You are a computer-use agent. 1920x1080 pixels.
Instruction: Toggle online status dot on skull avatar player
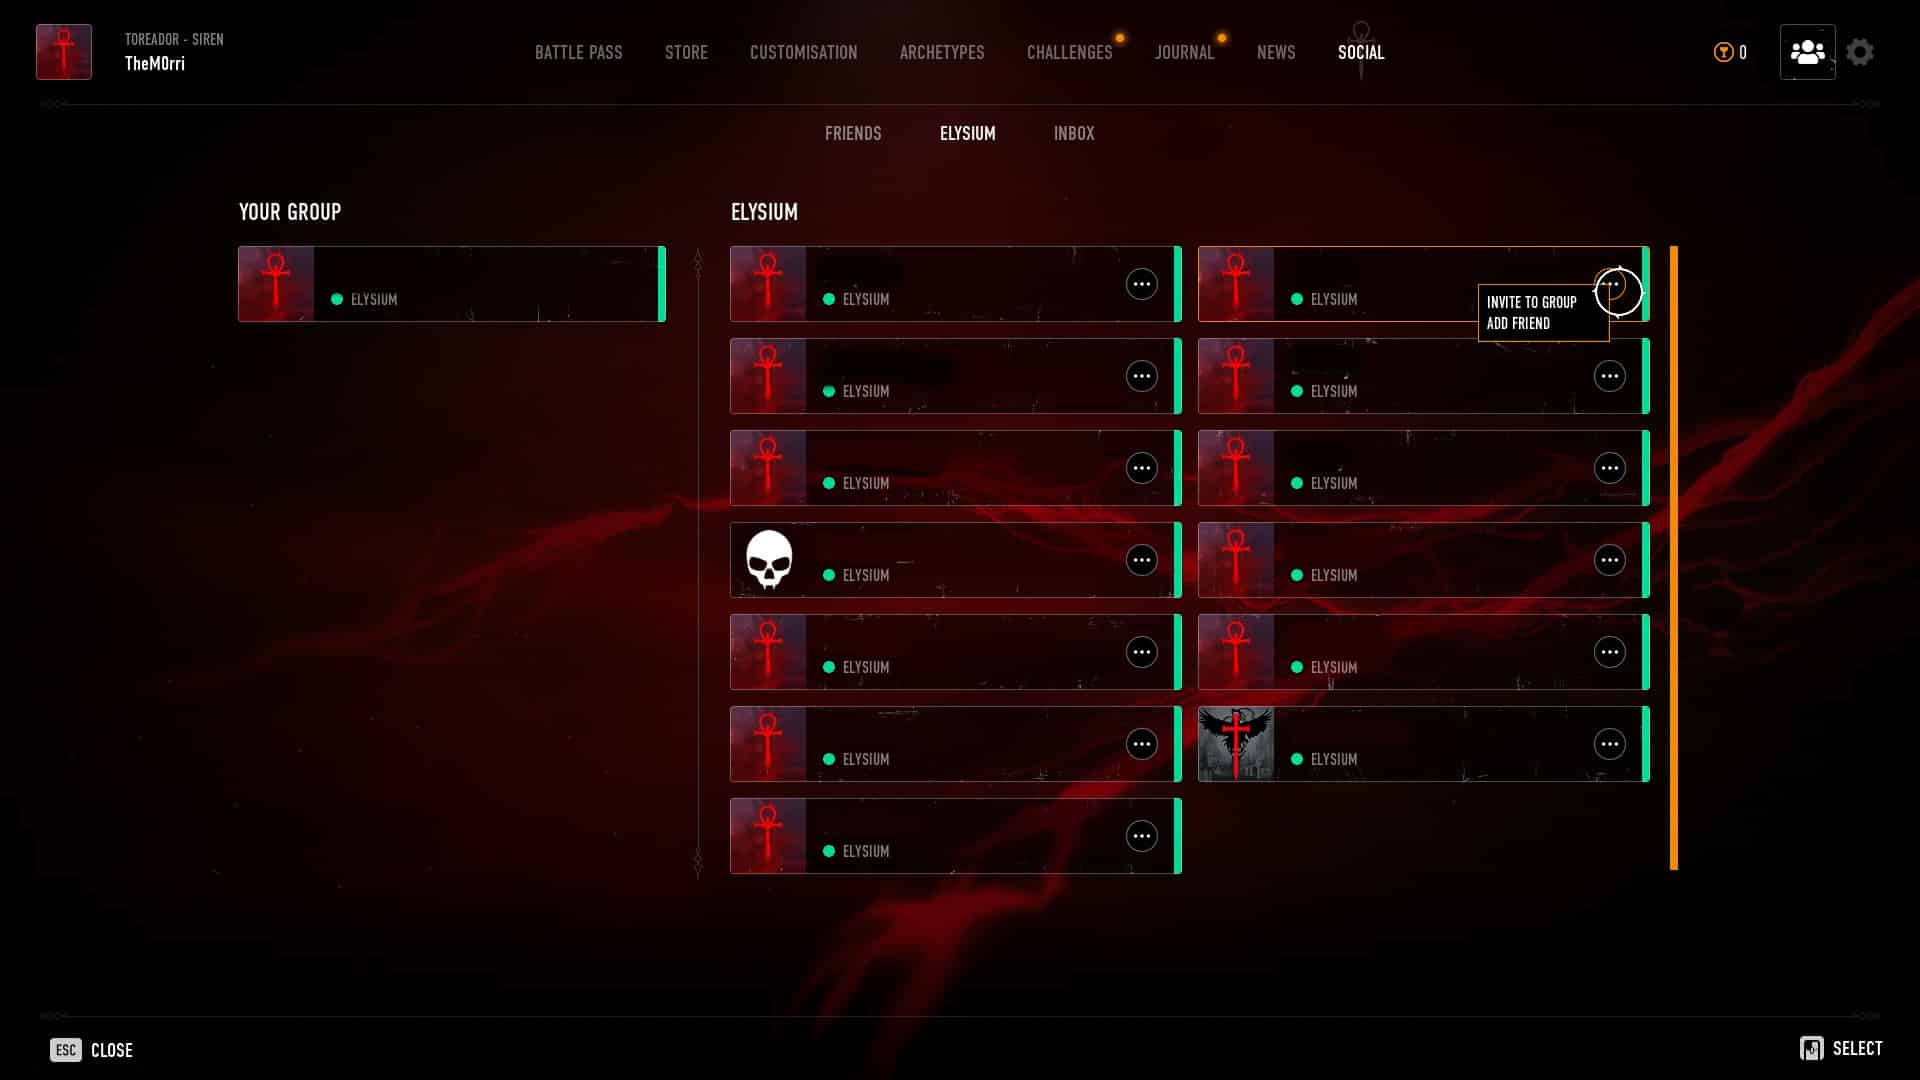829,575
